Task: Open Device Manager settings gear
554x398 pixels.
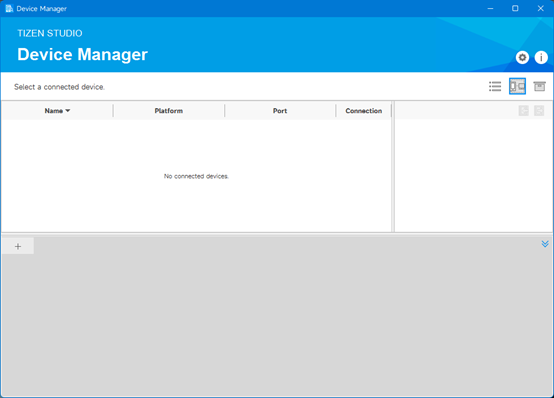Action: pos(522,57)
